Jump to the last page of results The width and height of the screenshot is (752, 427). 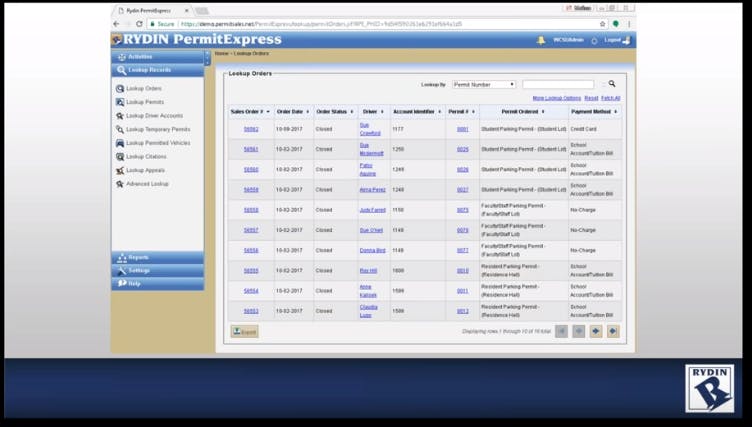(613, 331)
